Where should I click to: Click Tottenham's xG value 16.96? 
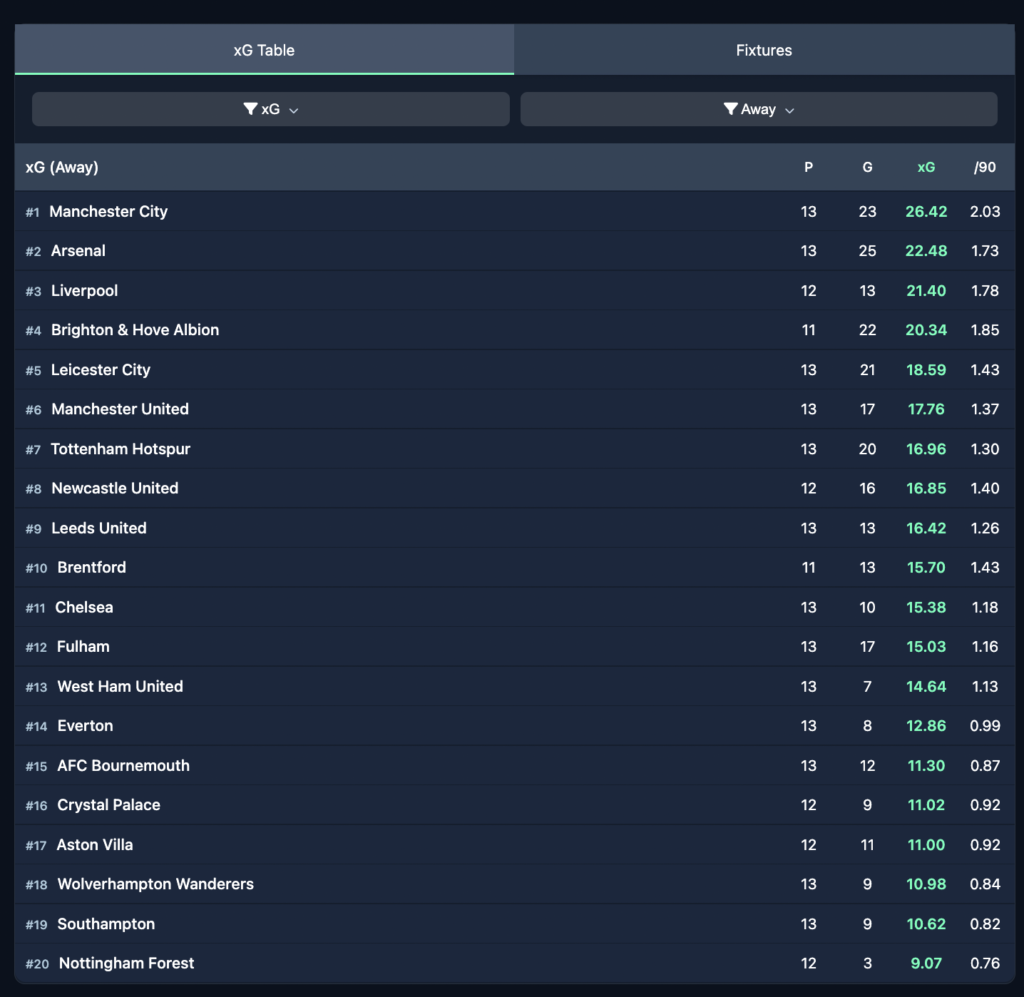[926, 449]
